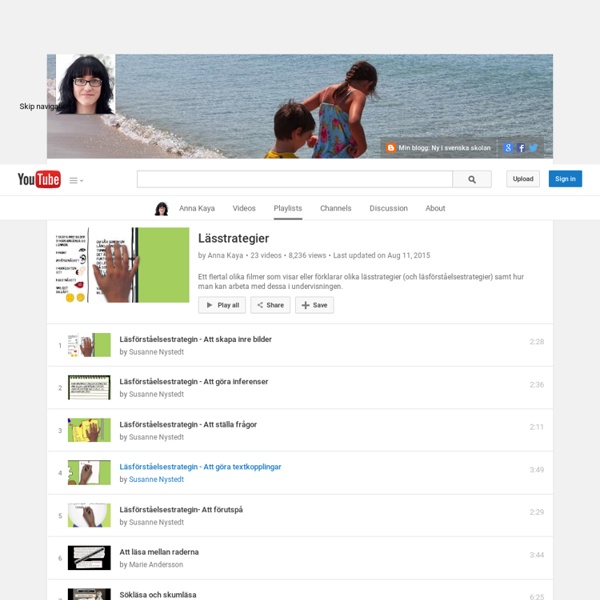Click the Marie Andersson channel link
The image size is (600, 600).
[156, 564]
